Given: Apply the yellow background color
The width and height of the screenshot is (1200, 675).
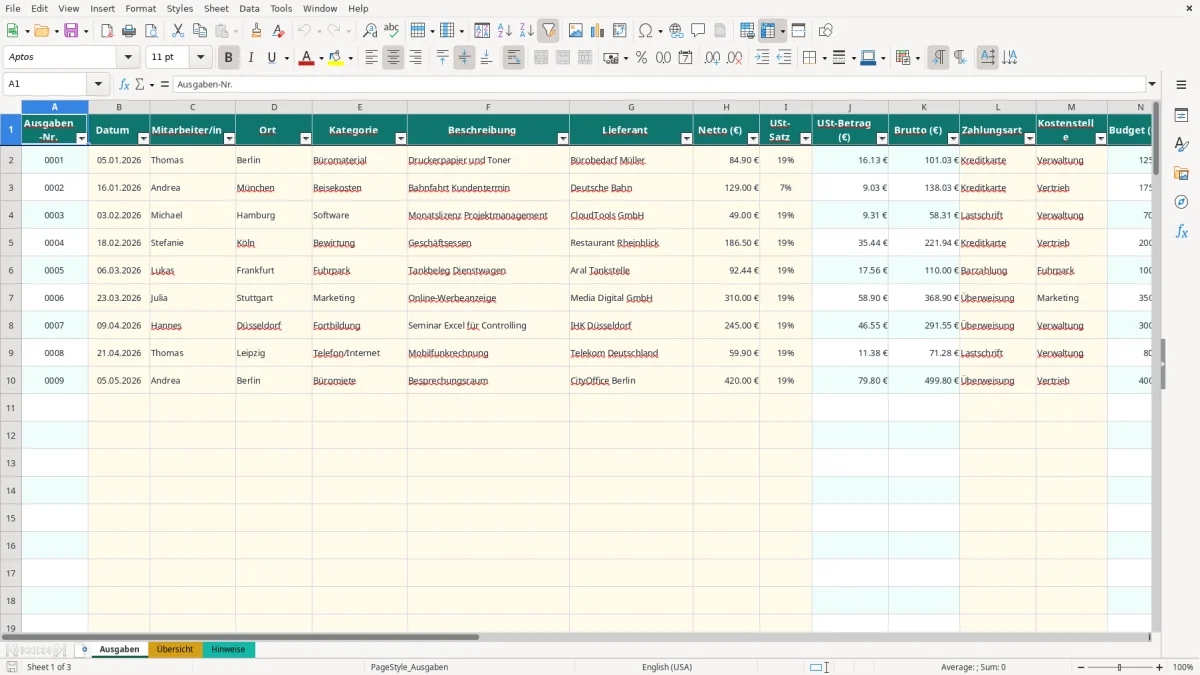Looking at the screenshot, I should click(x=335, y=58).
